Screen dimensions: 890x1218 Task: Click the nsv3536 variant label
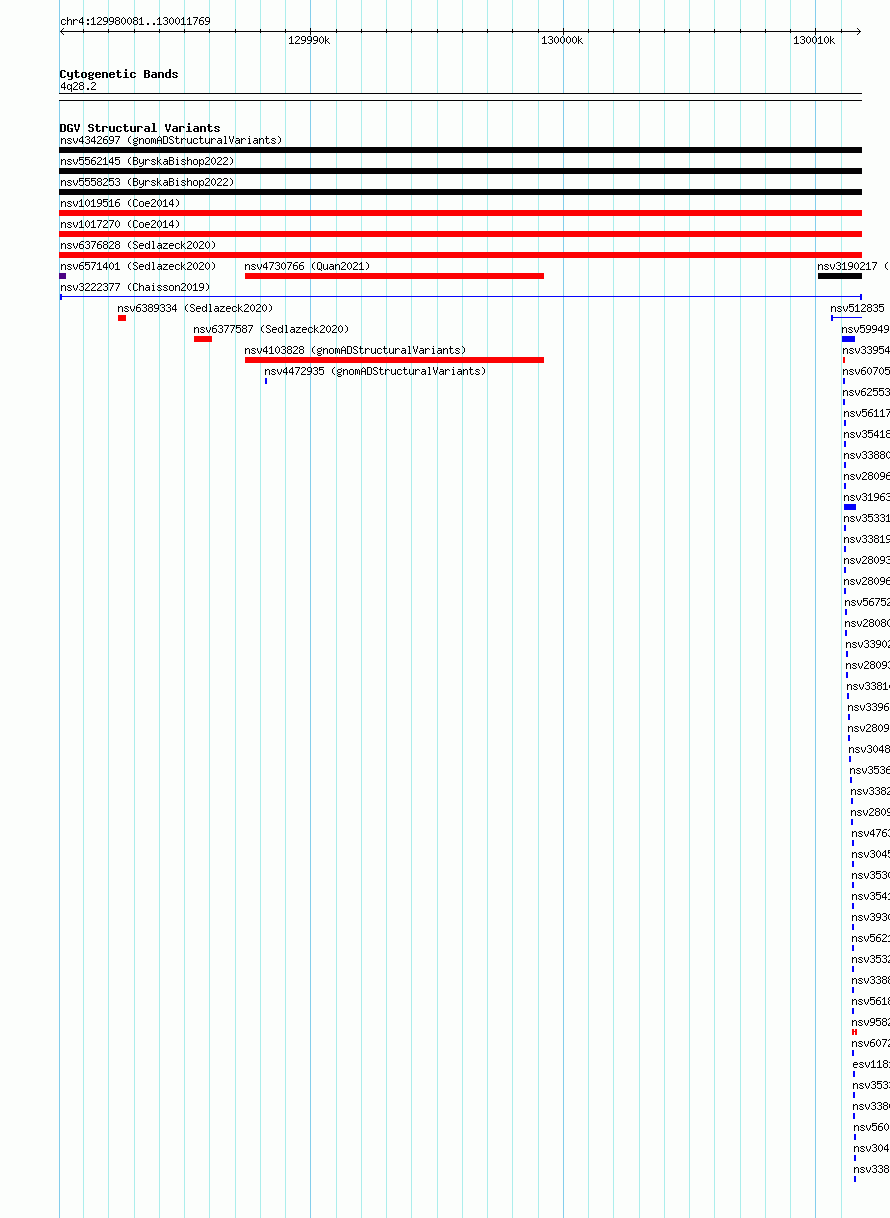click(870, 770)
